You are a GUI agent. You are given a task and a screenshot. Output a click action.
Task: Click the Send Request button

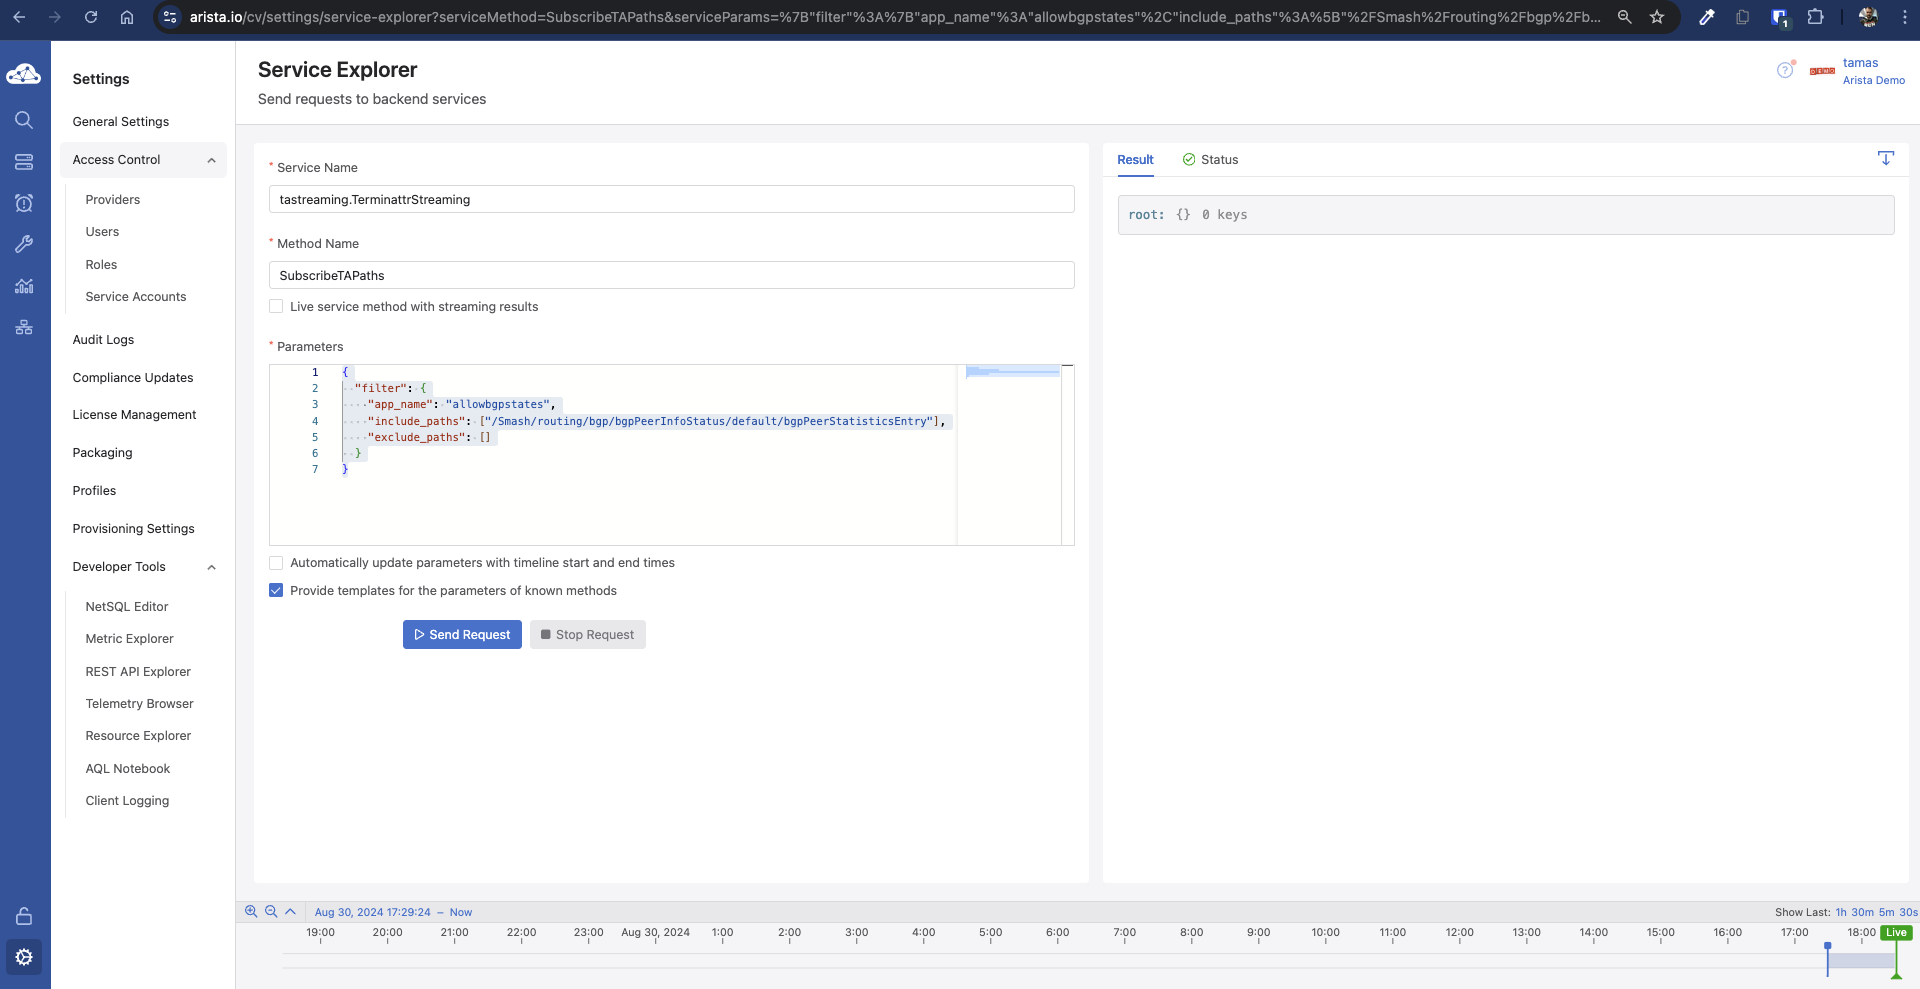coord(462,635)
